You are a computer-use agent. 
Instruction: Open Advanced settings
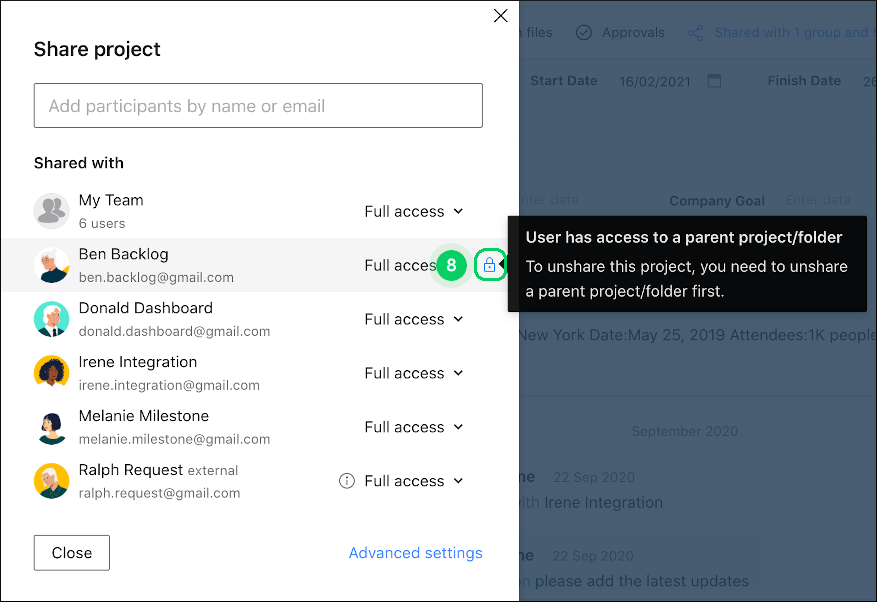(x=415, y=552)
